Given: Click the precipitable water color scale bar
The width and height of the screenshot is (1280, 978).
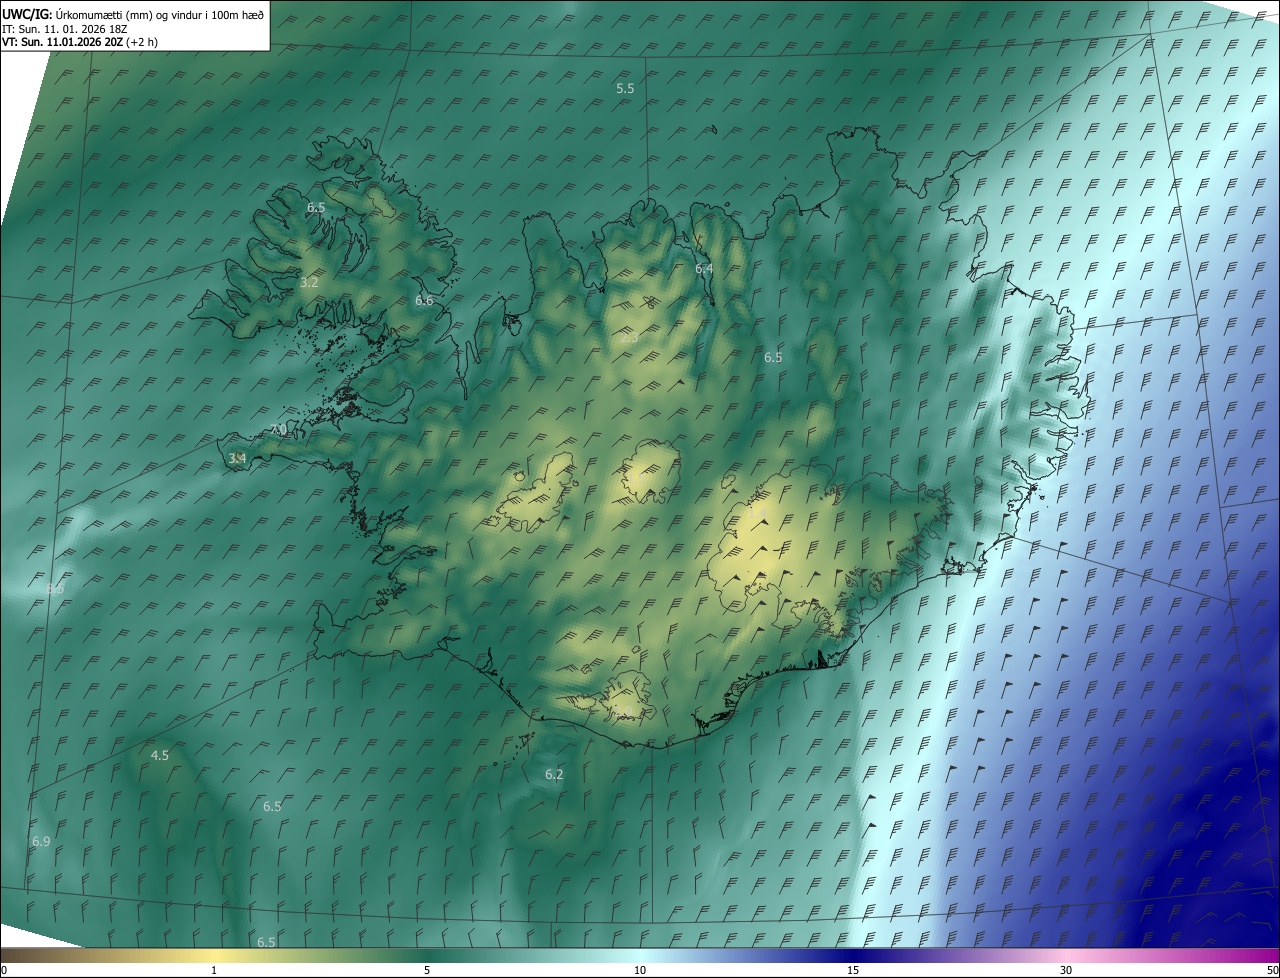Looking at the screenshot, I should 640,956.
